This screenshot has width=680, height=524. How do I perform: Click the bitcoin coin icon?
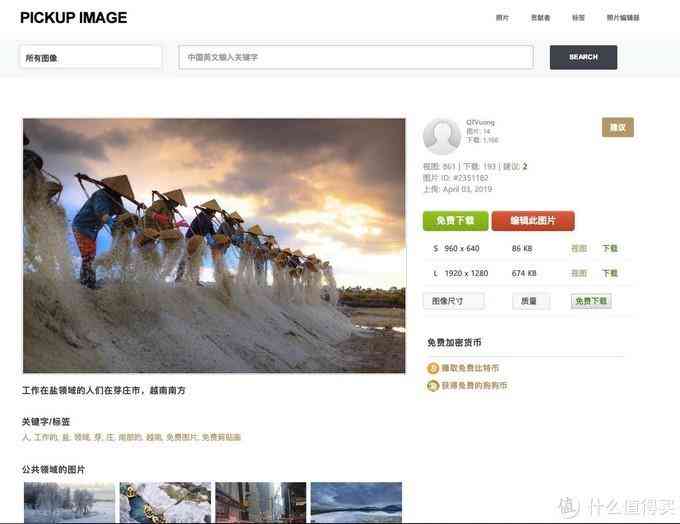433,368
